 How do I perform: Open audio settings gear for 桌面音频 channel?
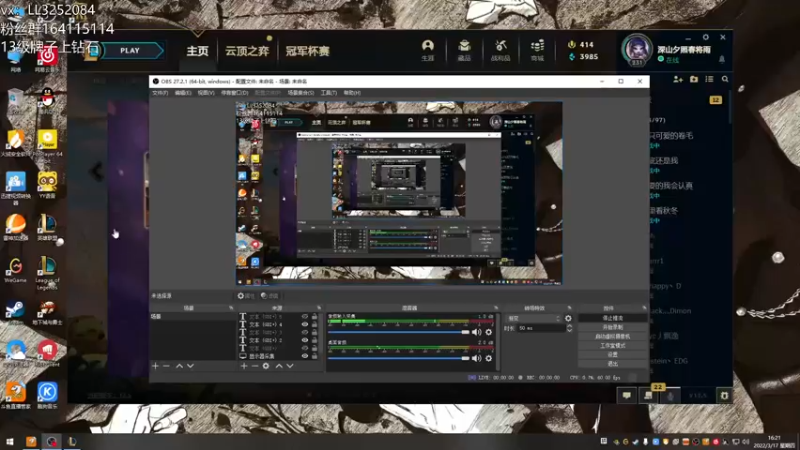(x=489, y=358)
